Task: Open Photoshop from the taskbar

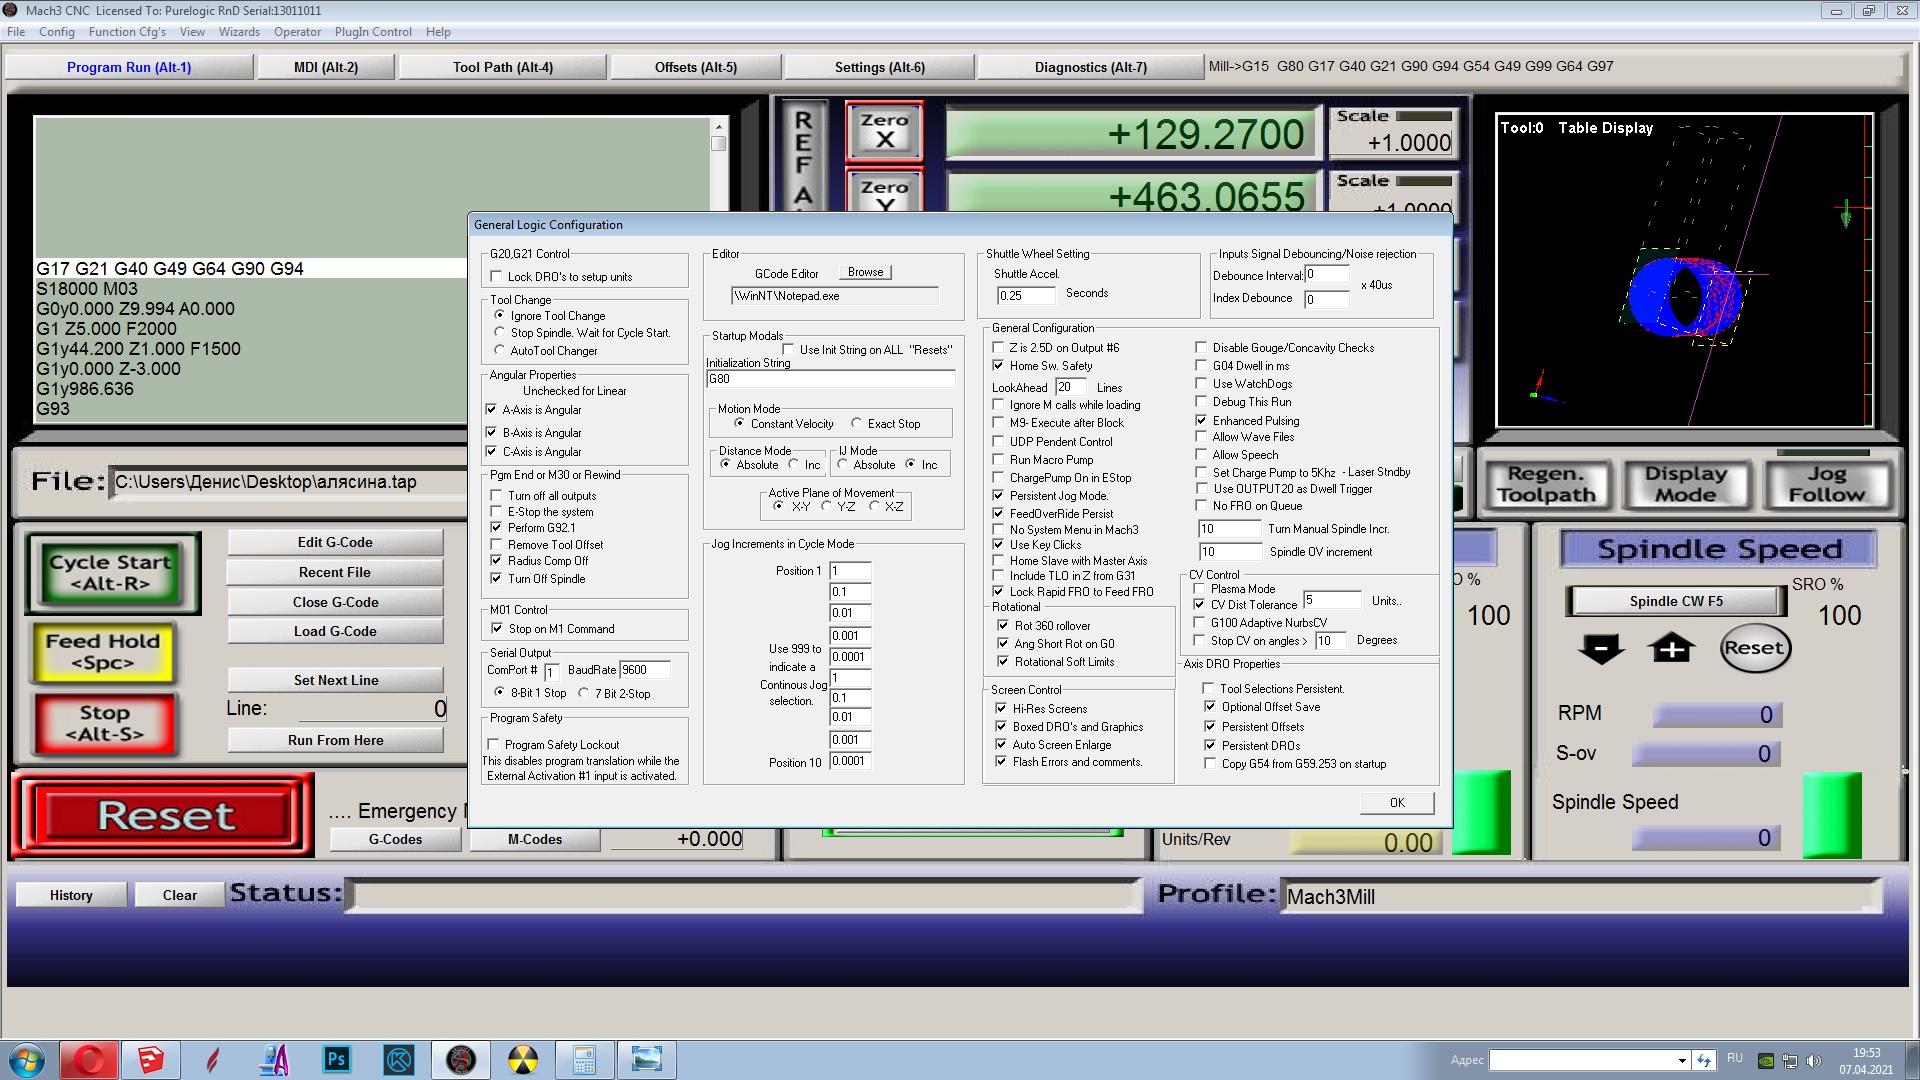Action: 336,1059
